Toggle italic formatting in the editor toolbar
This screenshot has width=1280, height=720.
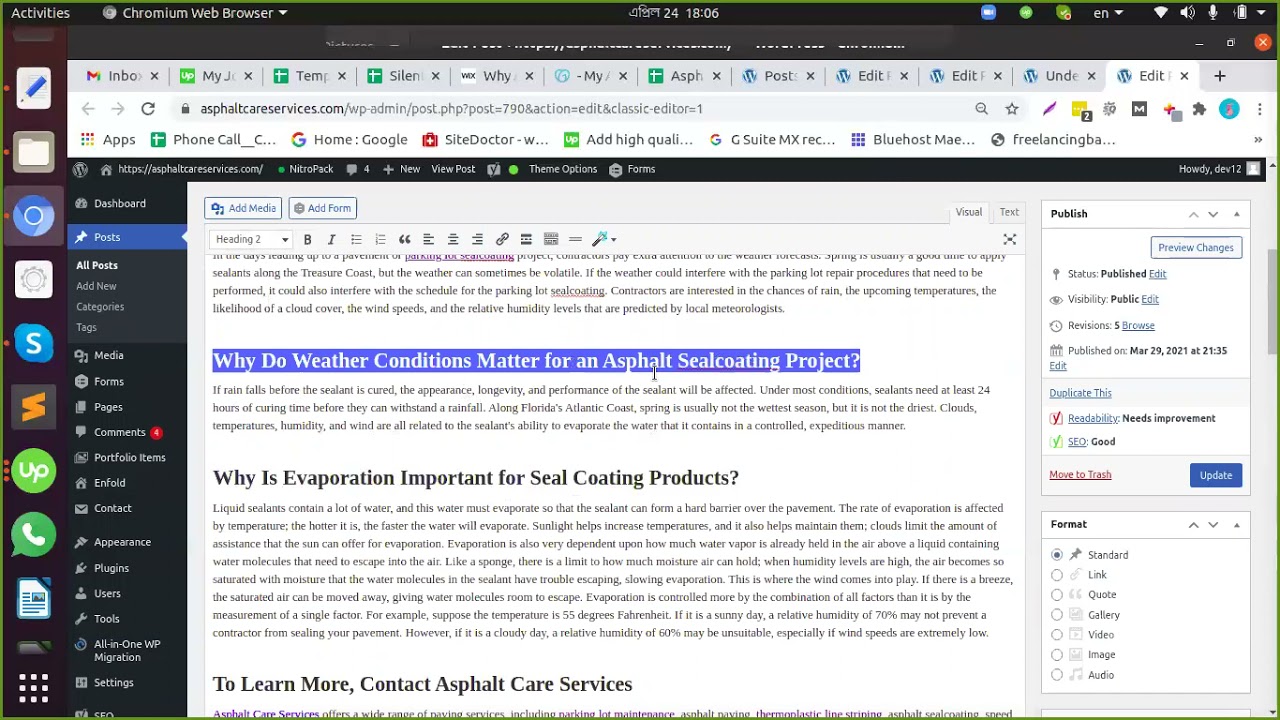[x=331, y=239]
